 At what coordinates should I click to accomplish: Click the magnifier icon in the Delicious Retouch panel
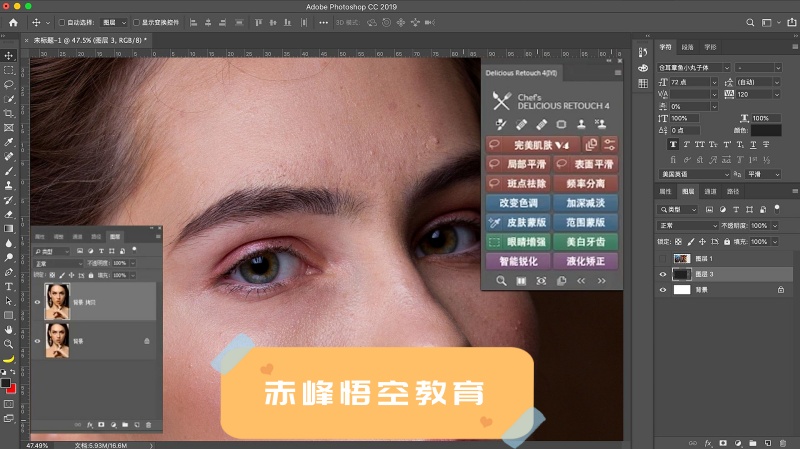[499, 281]
